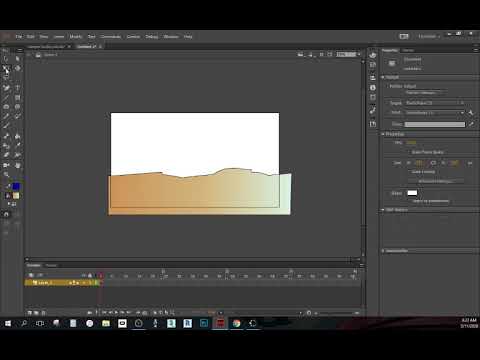Viewport: 480px width, 360px height.
Task: Click the Delete layer trash icon
Action: [x=43, y=313]
